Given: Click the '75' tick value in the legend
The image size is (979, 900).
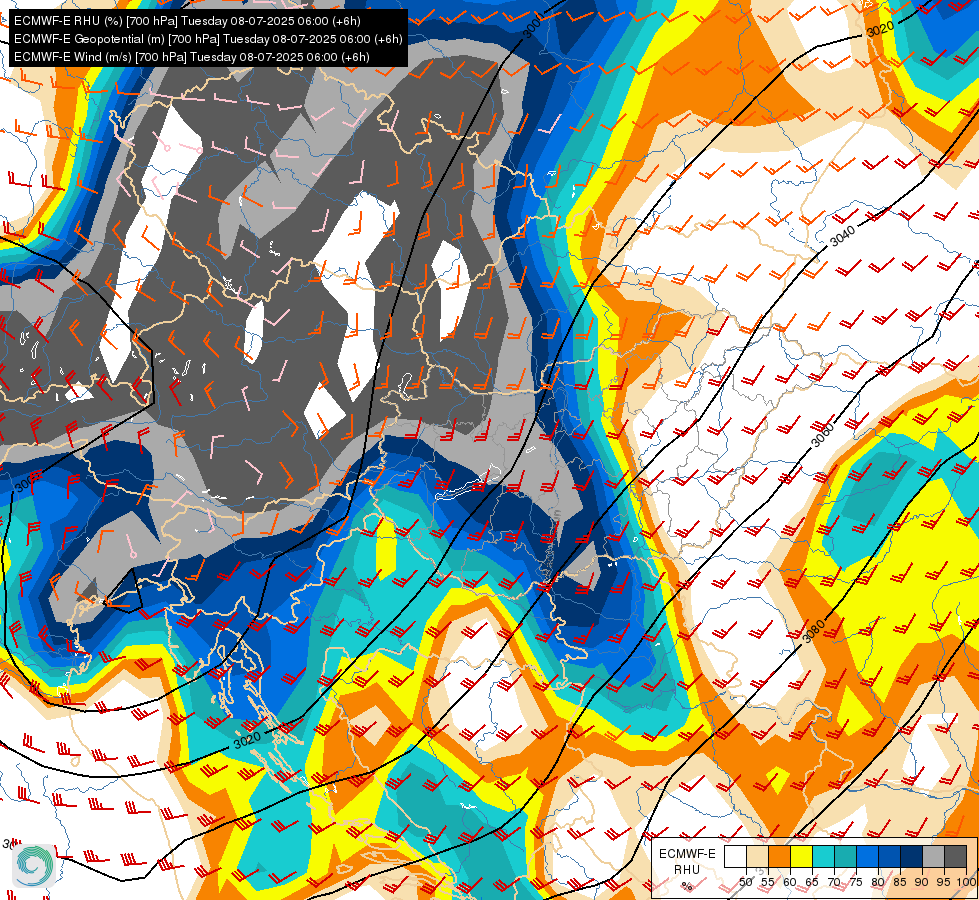Looking at the screenshot, I should click(x=856, y=882).
